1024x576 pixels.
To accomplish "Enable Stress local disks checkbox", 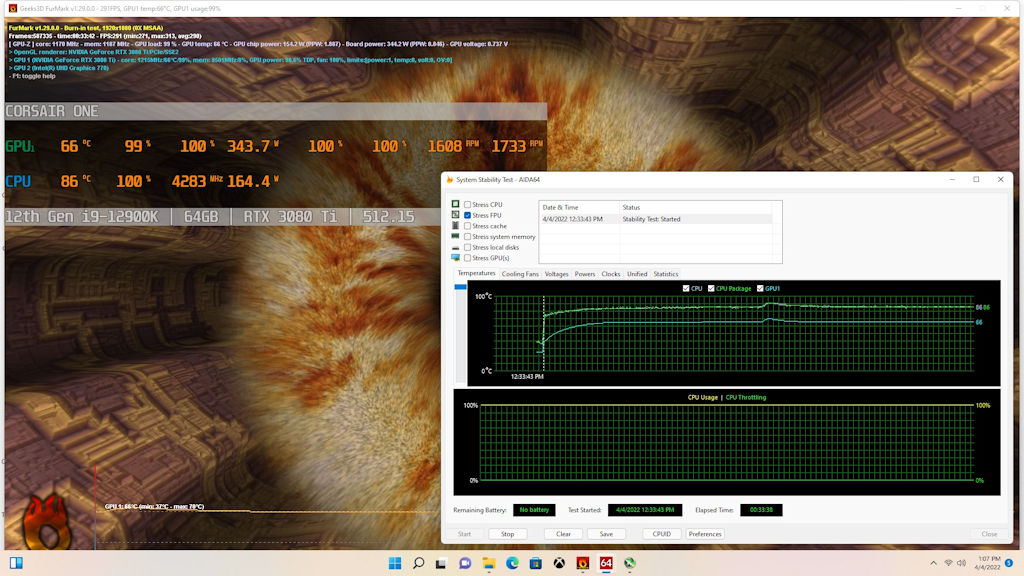I will [x=468, y=248].
